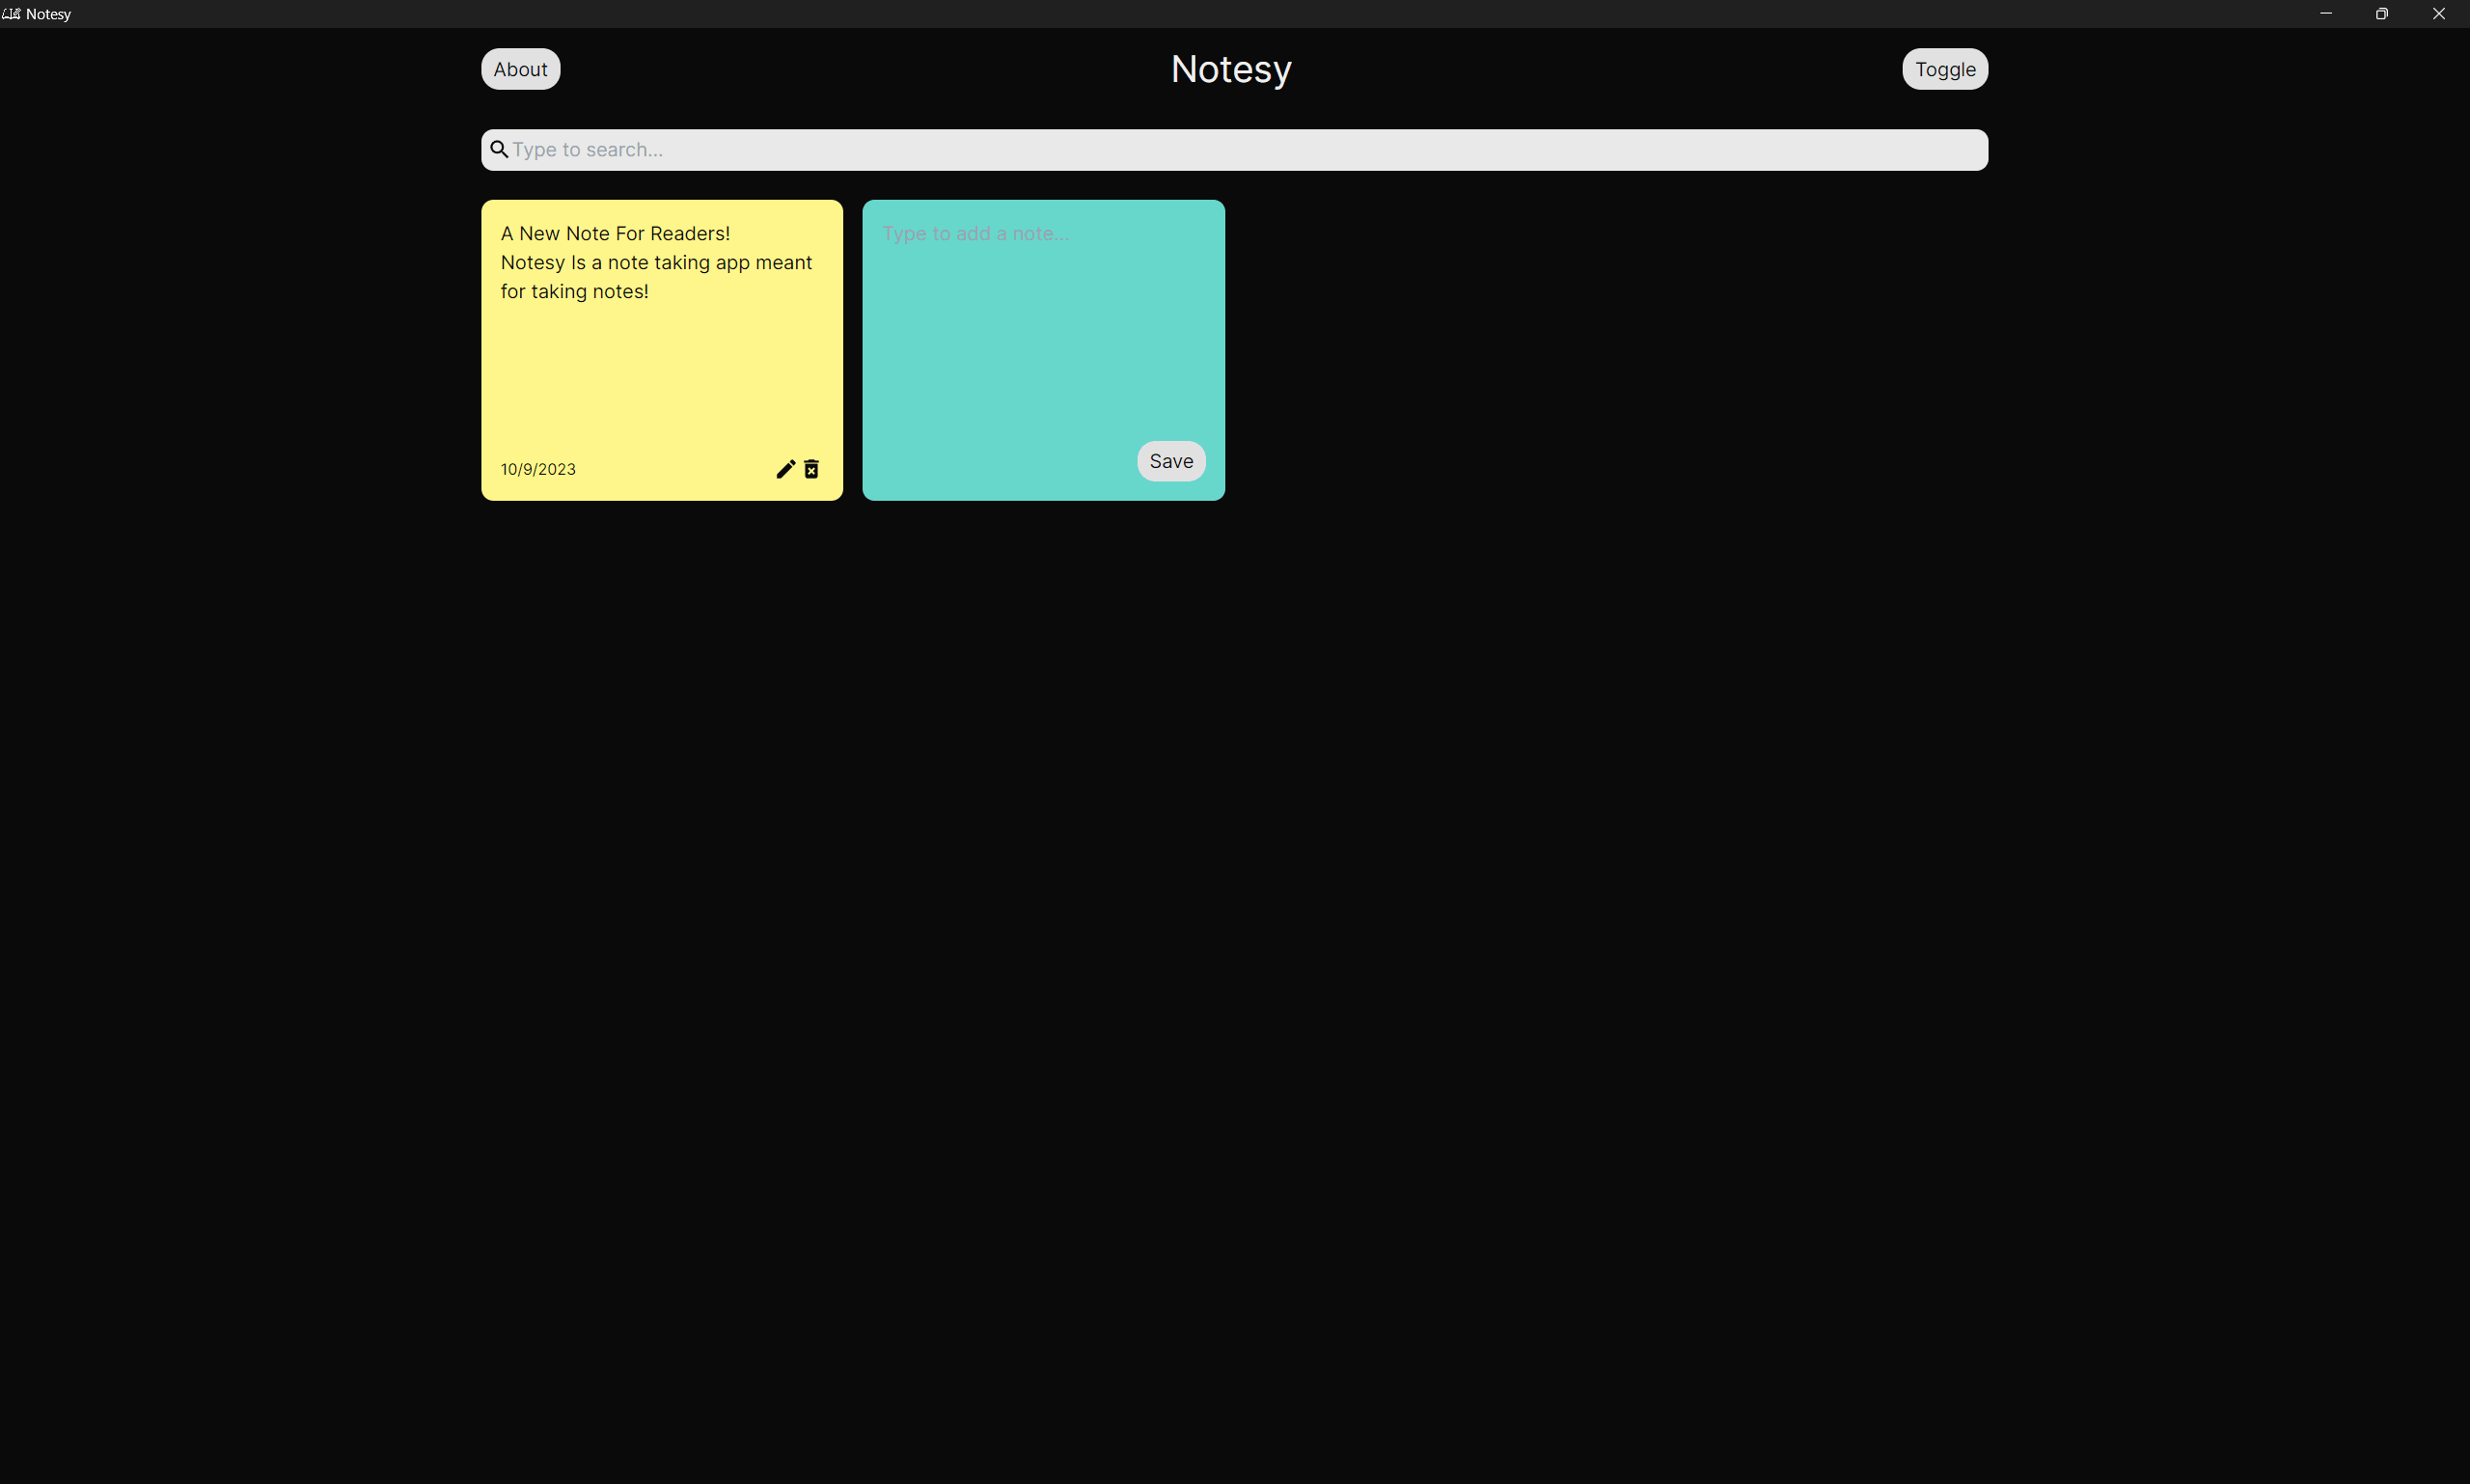The image size is (2470, 1484).
Task: Minimize the Notesy window
Action: tap(2325, 14)
